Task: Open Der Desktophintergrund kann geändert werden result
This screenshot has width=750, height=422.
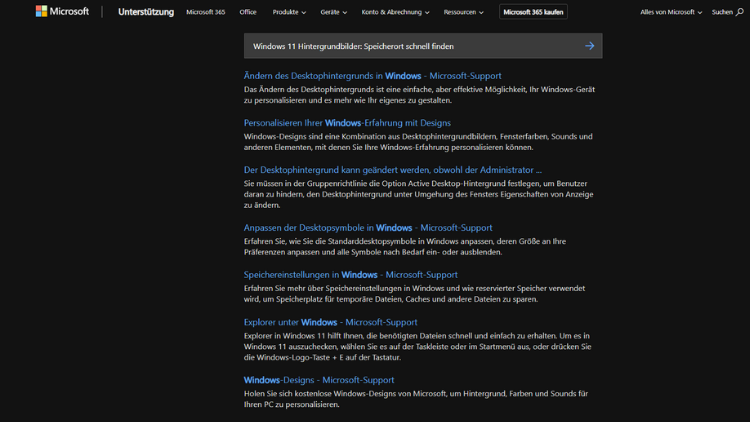Action: 393,170
